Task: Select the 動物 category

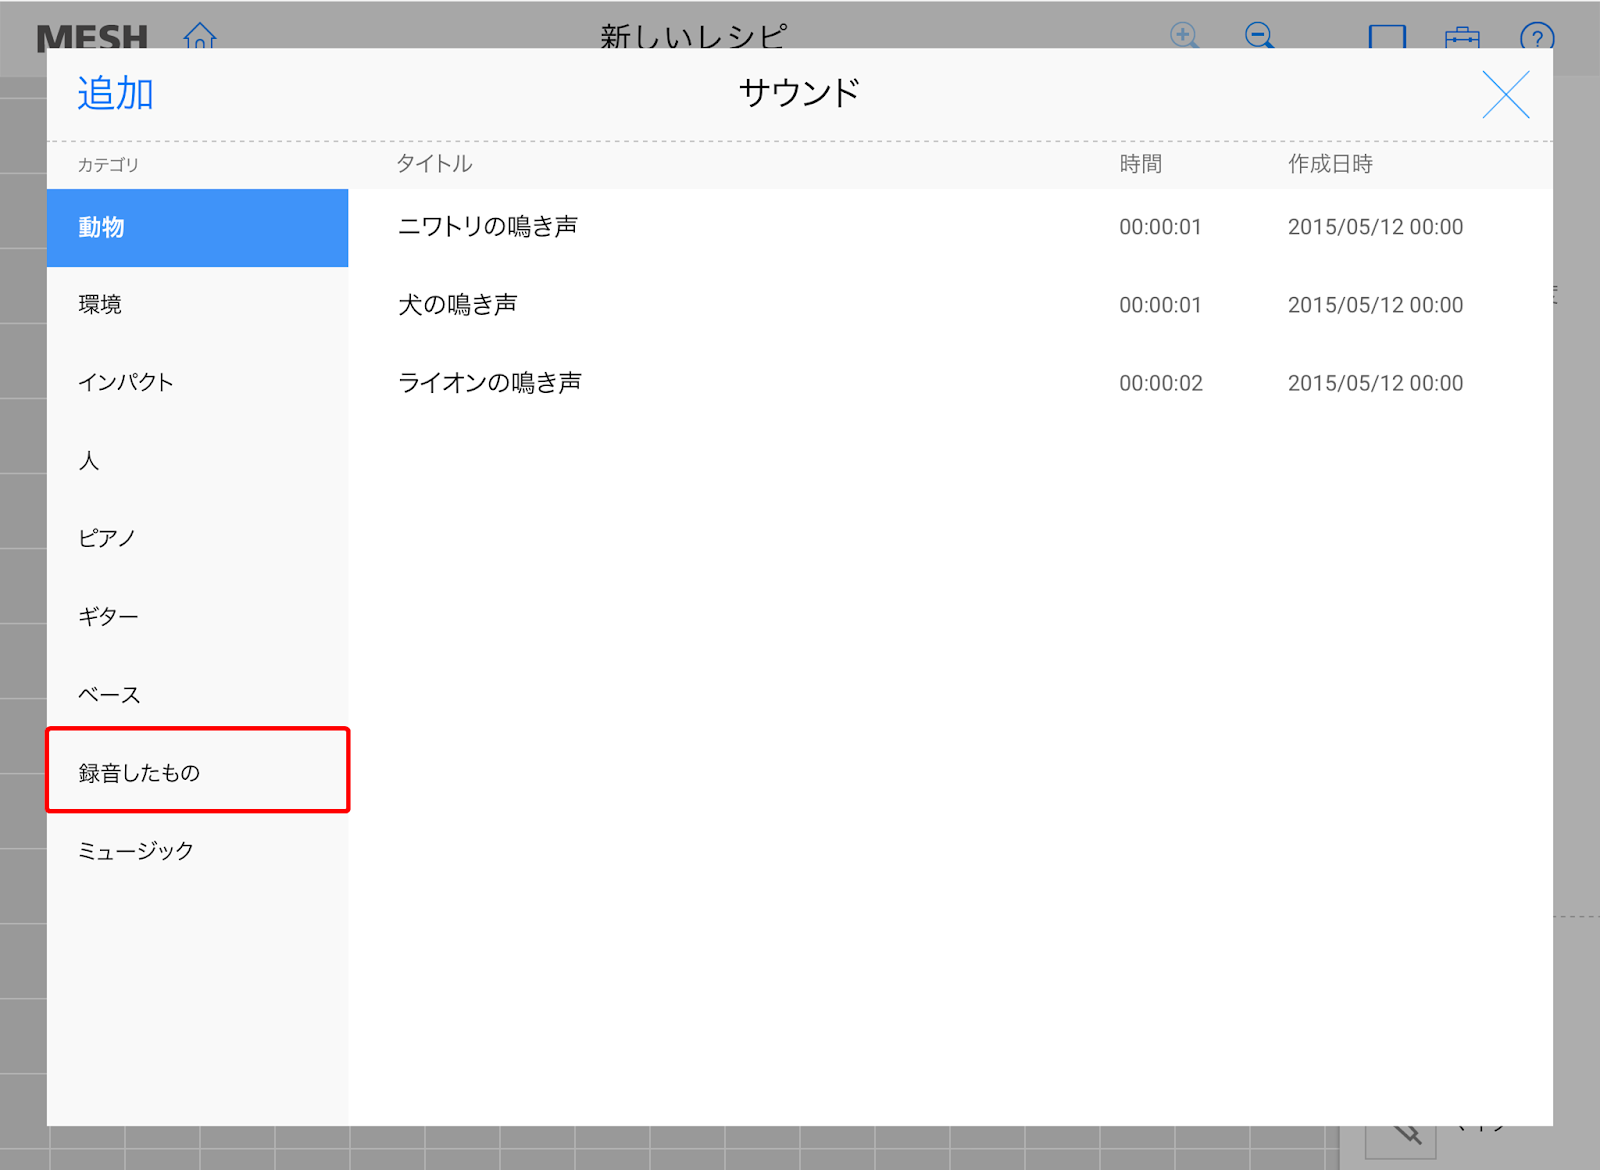Action: tap(197, 228)
